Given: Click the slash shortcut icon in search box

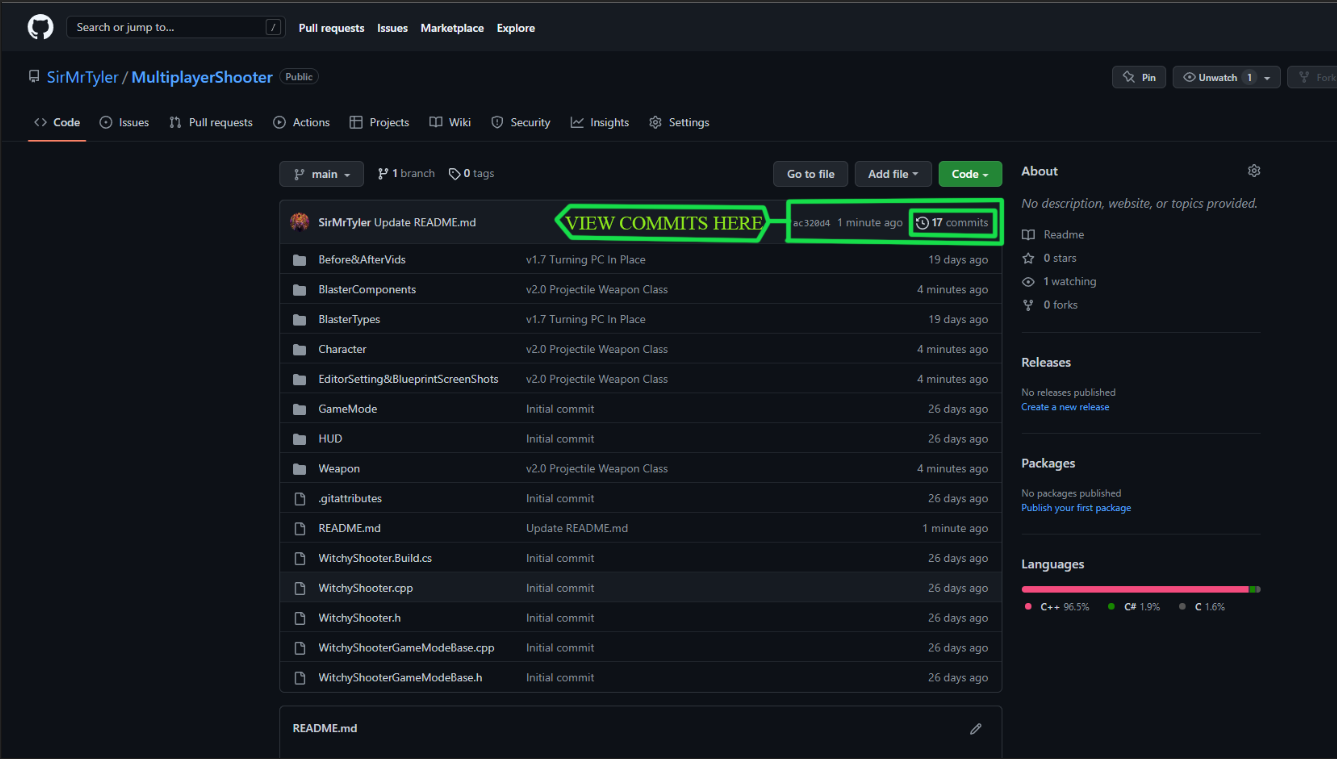Looking at the screenshot, I should pos(274,28).
